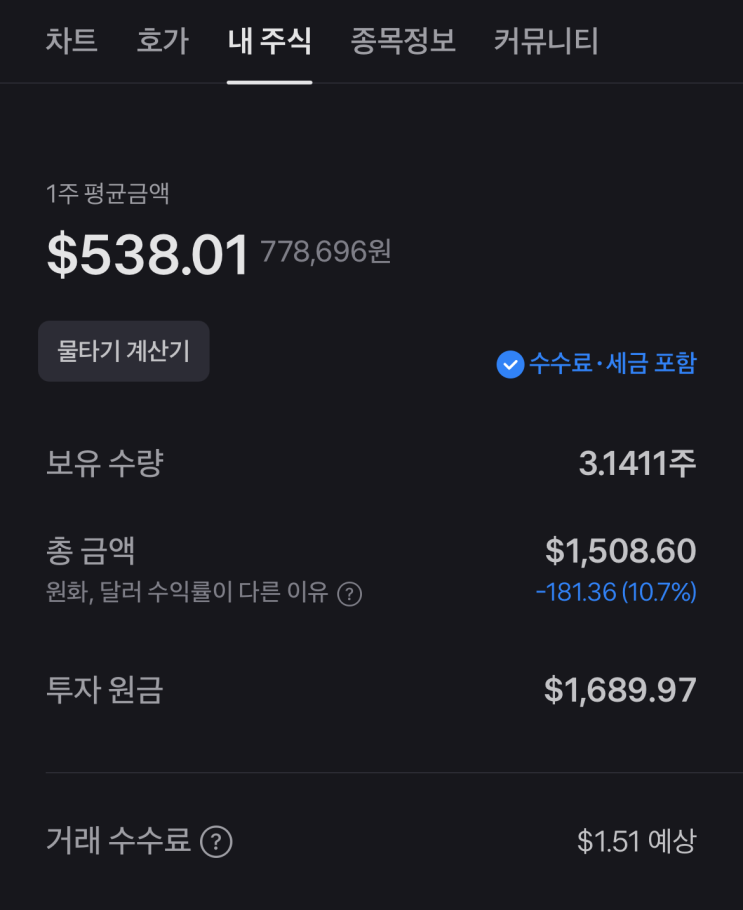Tap the $1,508.60 total amount
Screen dimensions: 743x910
pos(620,551)
